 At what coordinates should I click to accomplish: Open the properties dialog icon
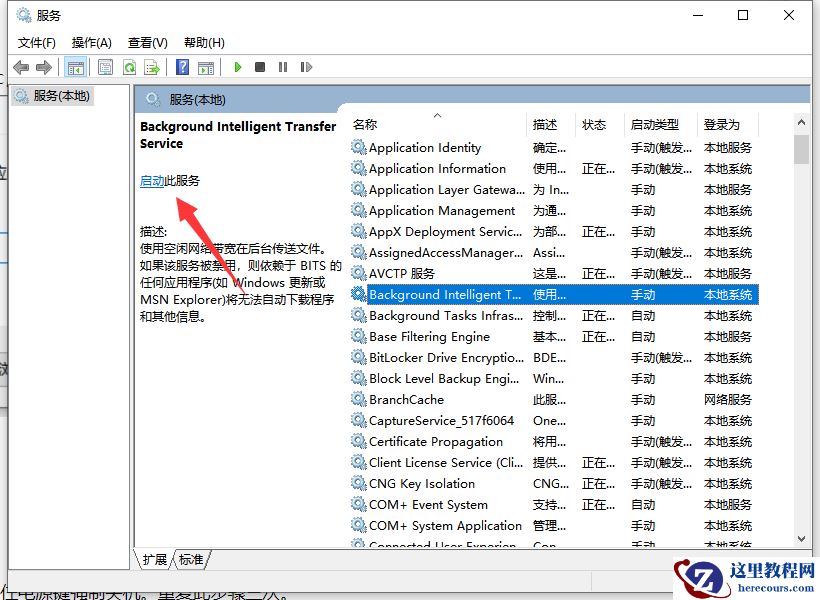(105, 67)
